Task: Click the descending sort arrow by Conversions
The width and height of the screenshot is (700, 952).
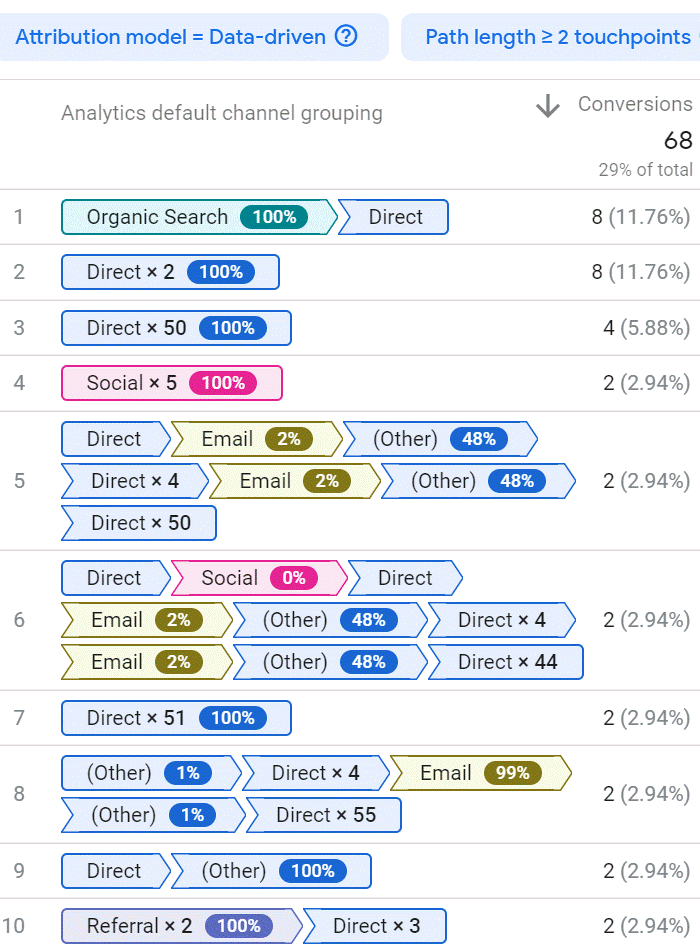Action: [547, 106]
